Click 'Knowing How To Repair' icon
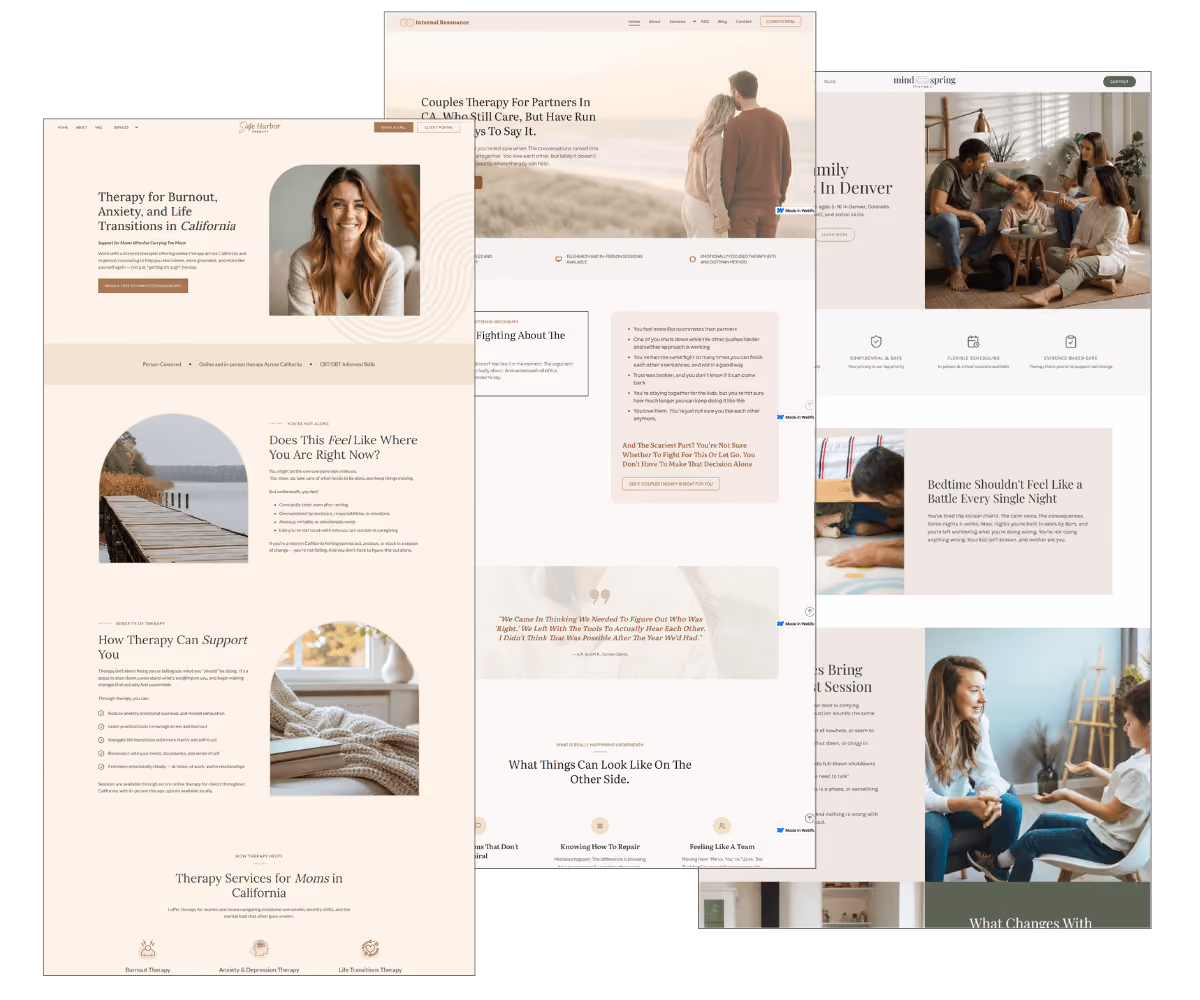The image size is (1200, 1000). [x=599, y=826]
